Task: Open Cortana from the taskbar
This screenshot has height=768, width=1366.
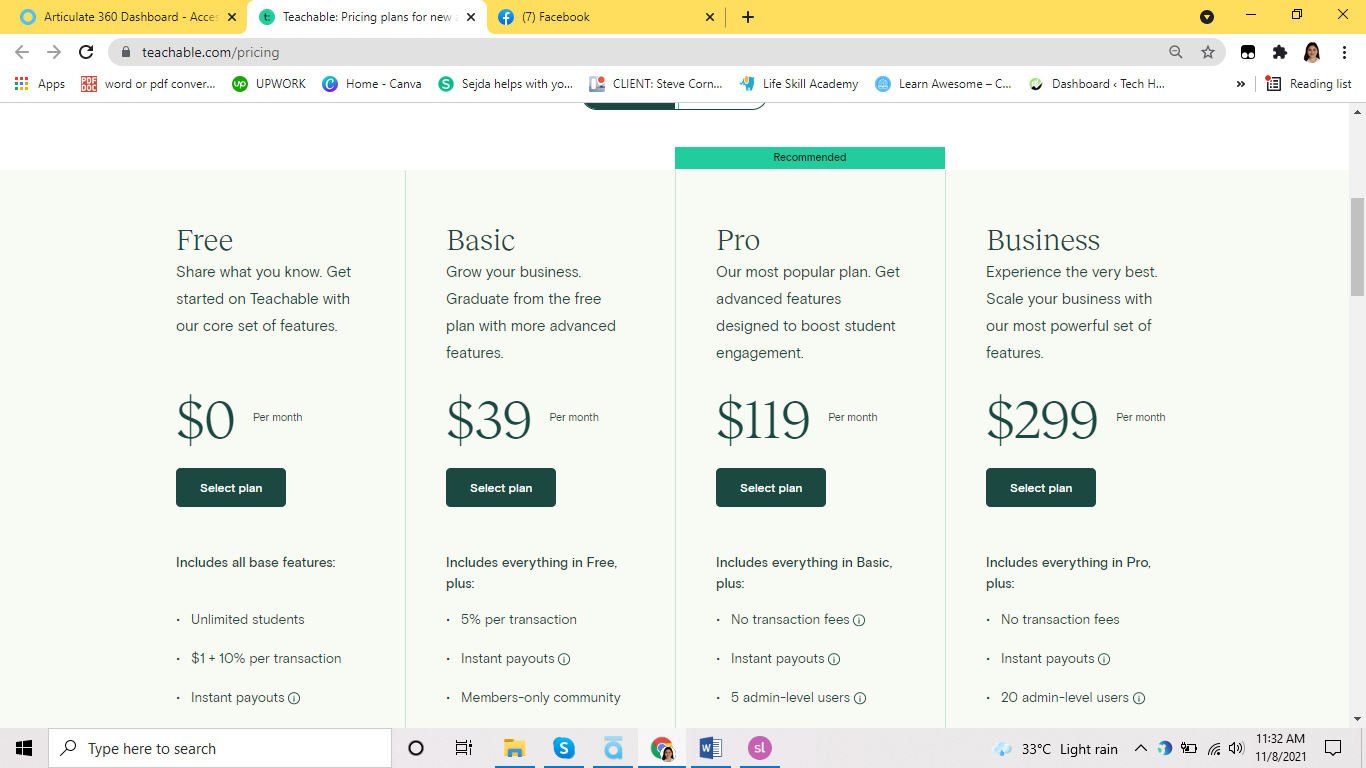Action: click(x=416, y=748)
